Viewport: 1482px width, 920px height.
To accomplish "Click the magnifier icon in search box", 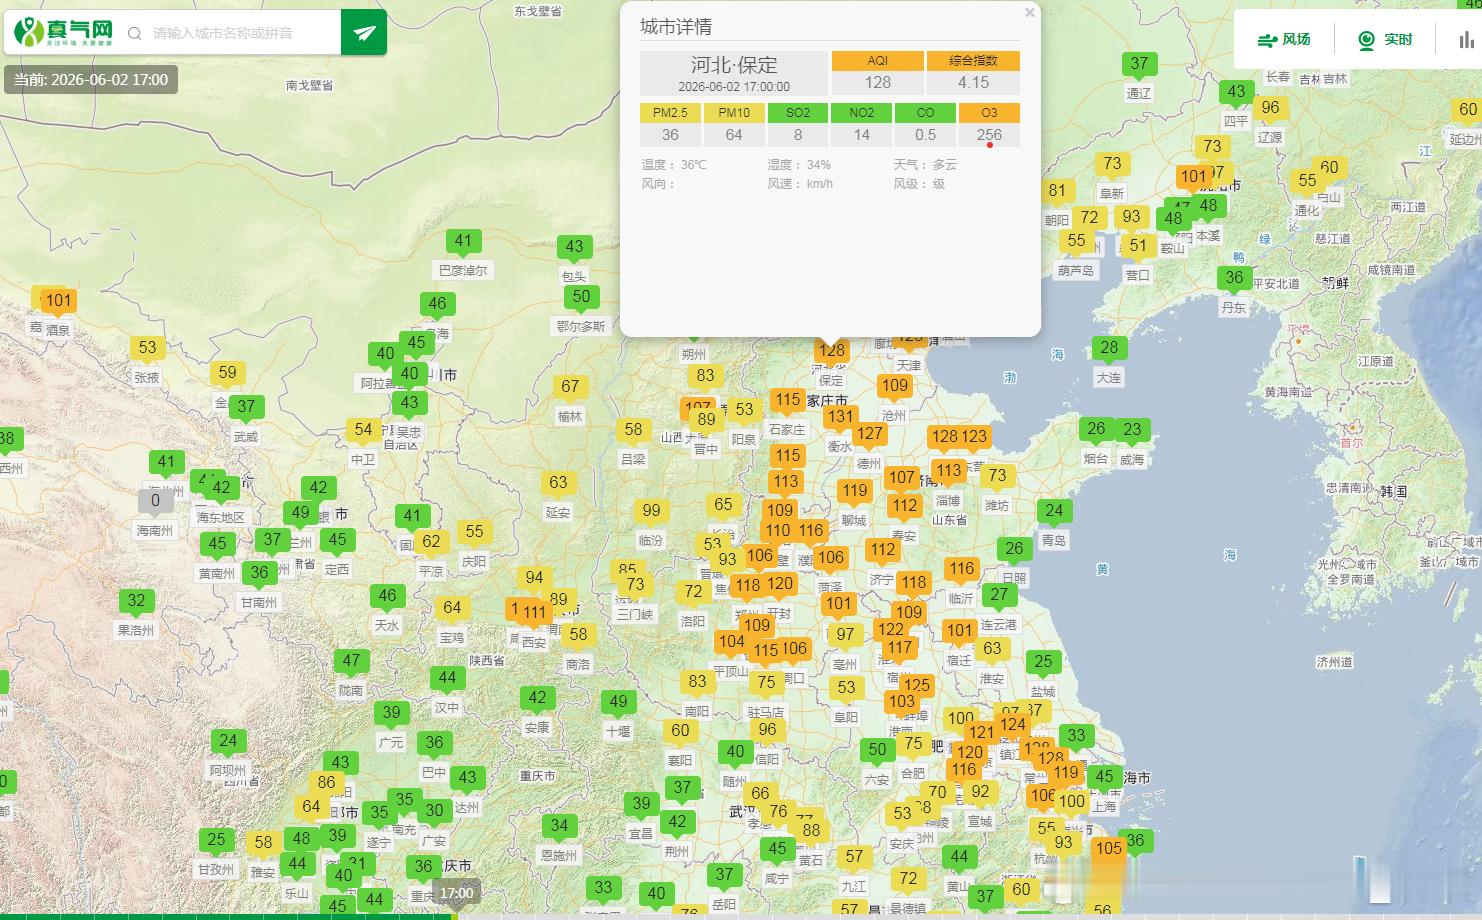I will click(135, 34).
